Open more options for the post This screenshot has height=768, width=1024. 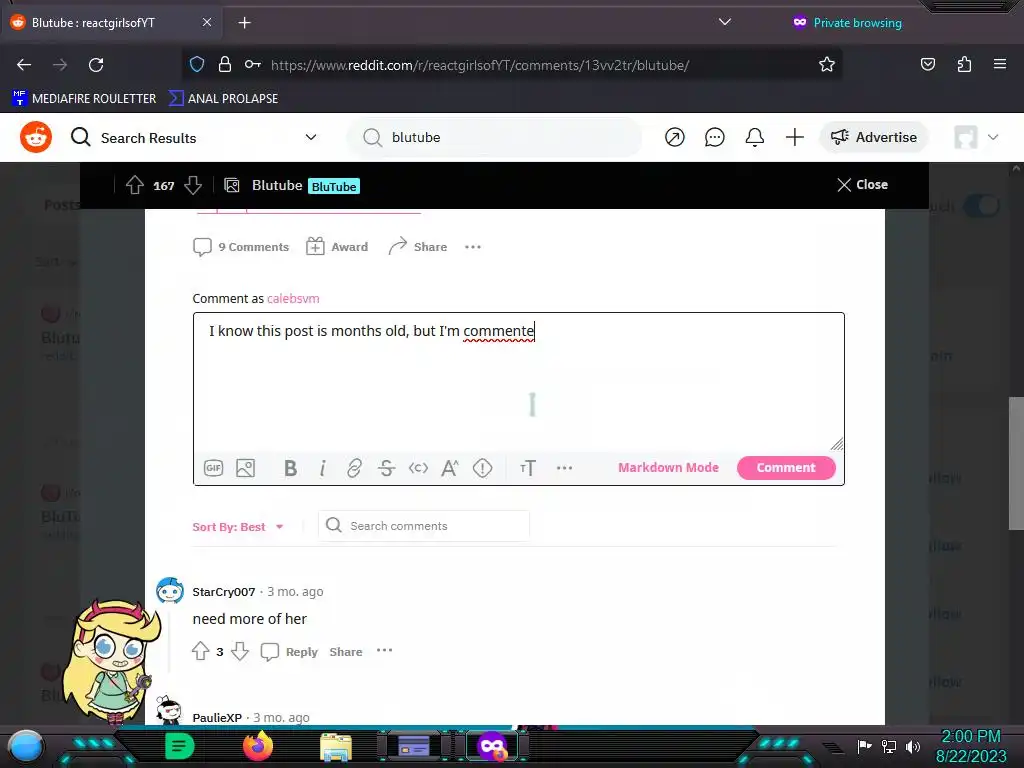pyautogui.click(x=473, y=247)
